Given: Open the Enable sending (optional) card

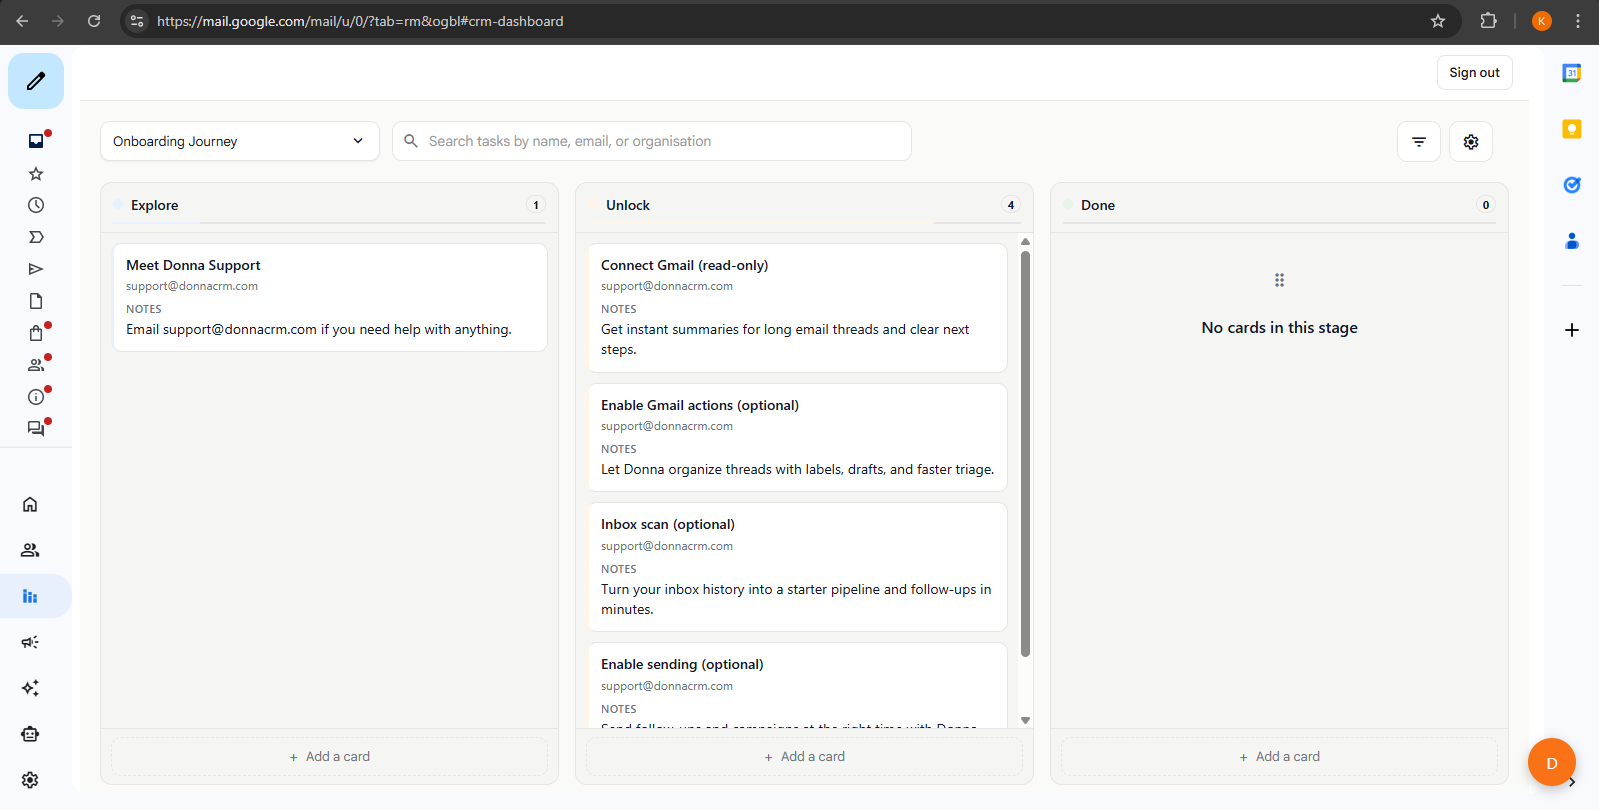Looking at the screenshot, I should click(x=798, y=685).
